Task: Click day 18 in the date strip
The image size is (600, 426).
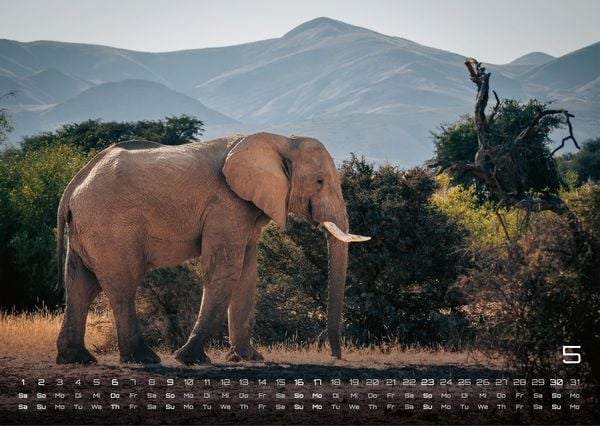Action: (336, 382)
